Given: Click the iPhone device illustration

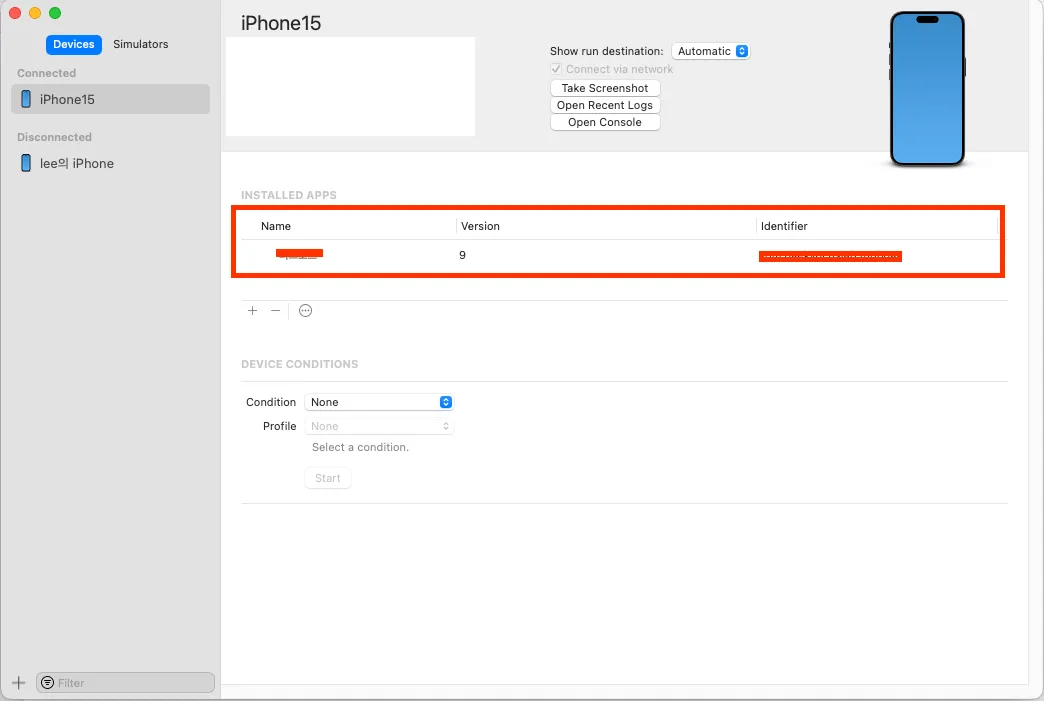Looking at the screenshot, I should coord(927,89).
